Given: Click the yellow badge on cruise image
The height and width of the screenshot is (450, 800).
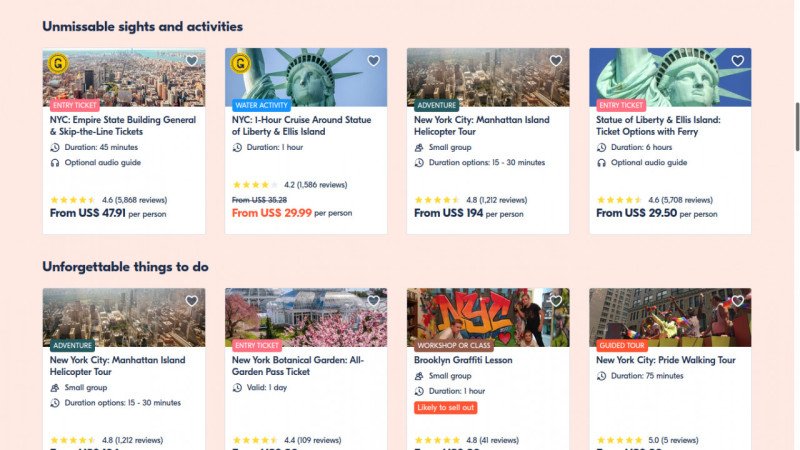Looking at the screenshot, I should point(240,64).
